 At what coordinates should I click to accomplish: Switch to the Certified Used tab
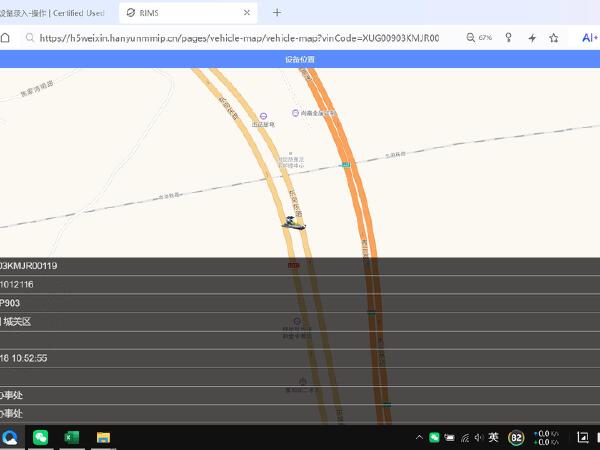pyautogui.click(x=55, y=12)
